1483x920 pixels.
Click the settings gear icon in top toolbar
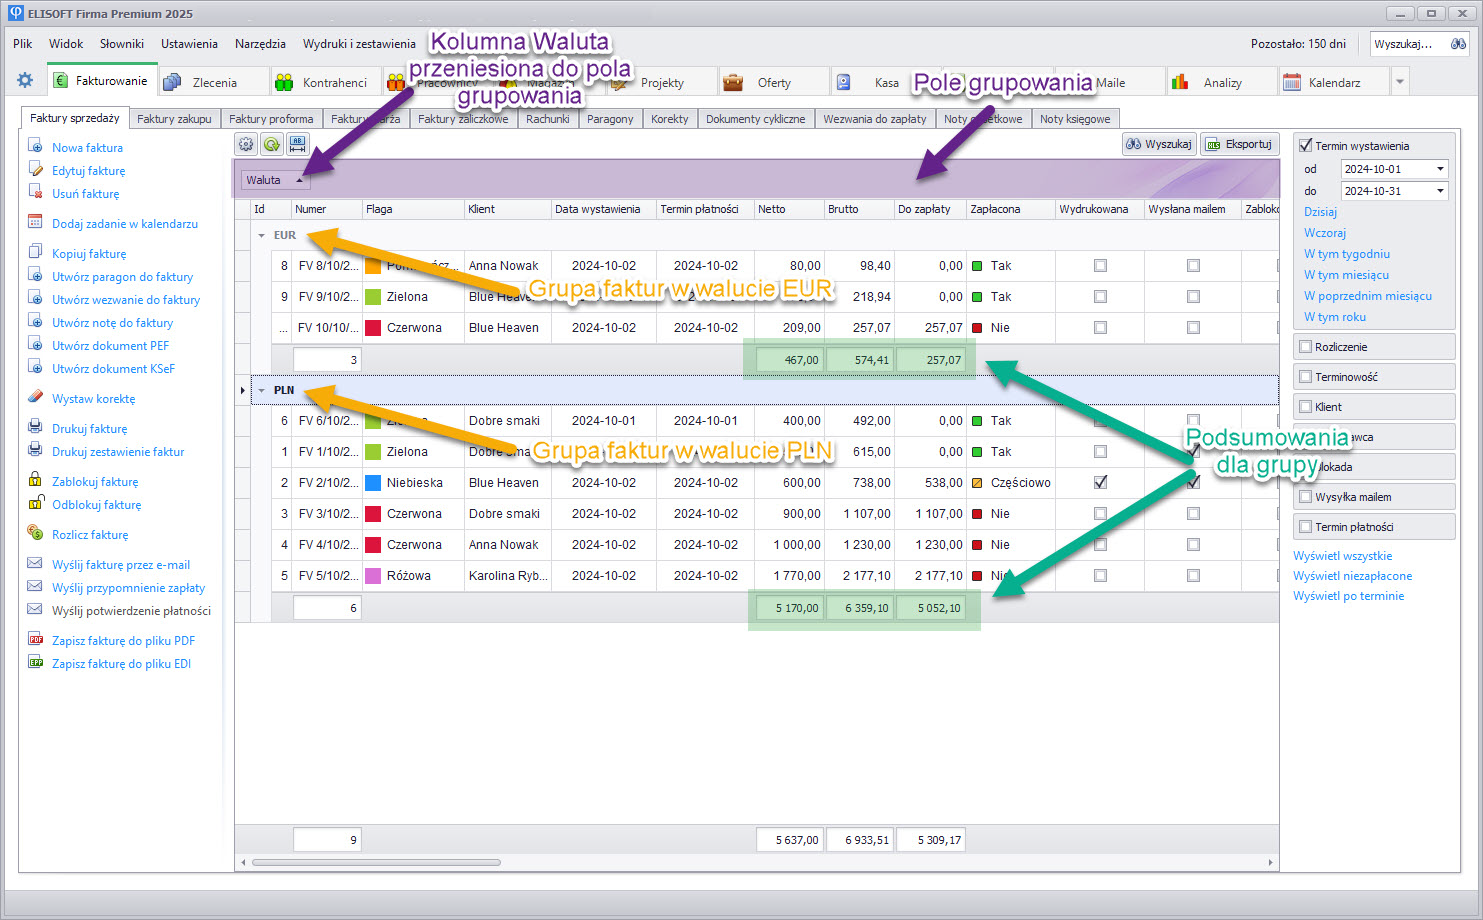pos(25,81)
